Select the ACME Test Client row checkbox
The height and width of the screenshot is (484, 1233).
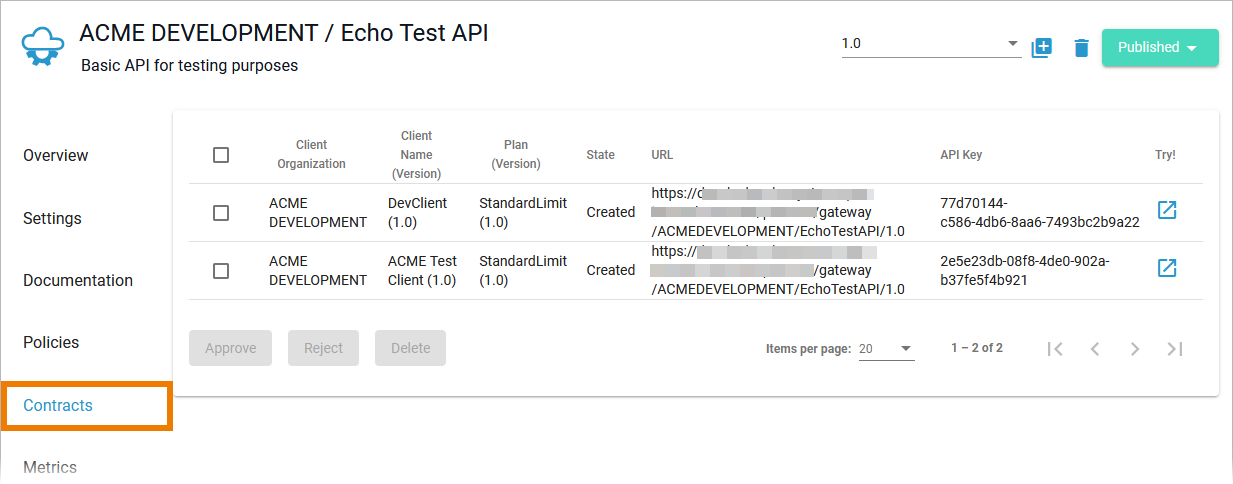tap(221, 271)
